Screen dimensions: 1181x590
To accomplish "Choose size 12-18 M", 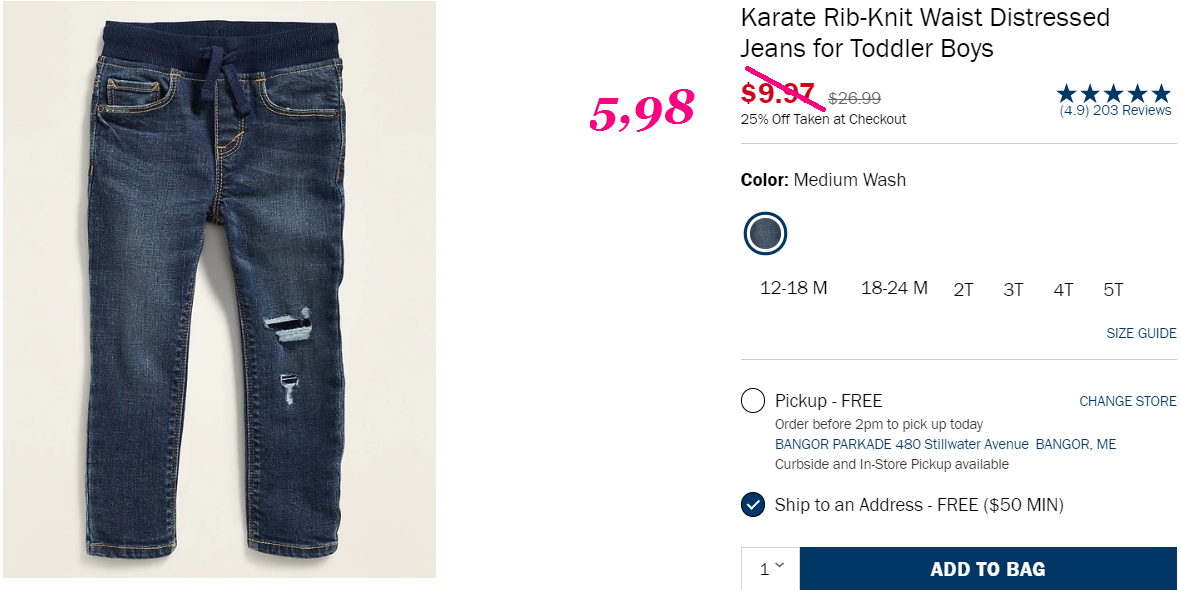I will (x=794, y=289).
